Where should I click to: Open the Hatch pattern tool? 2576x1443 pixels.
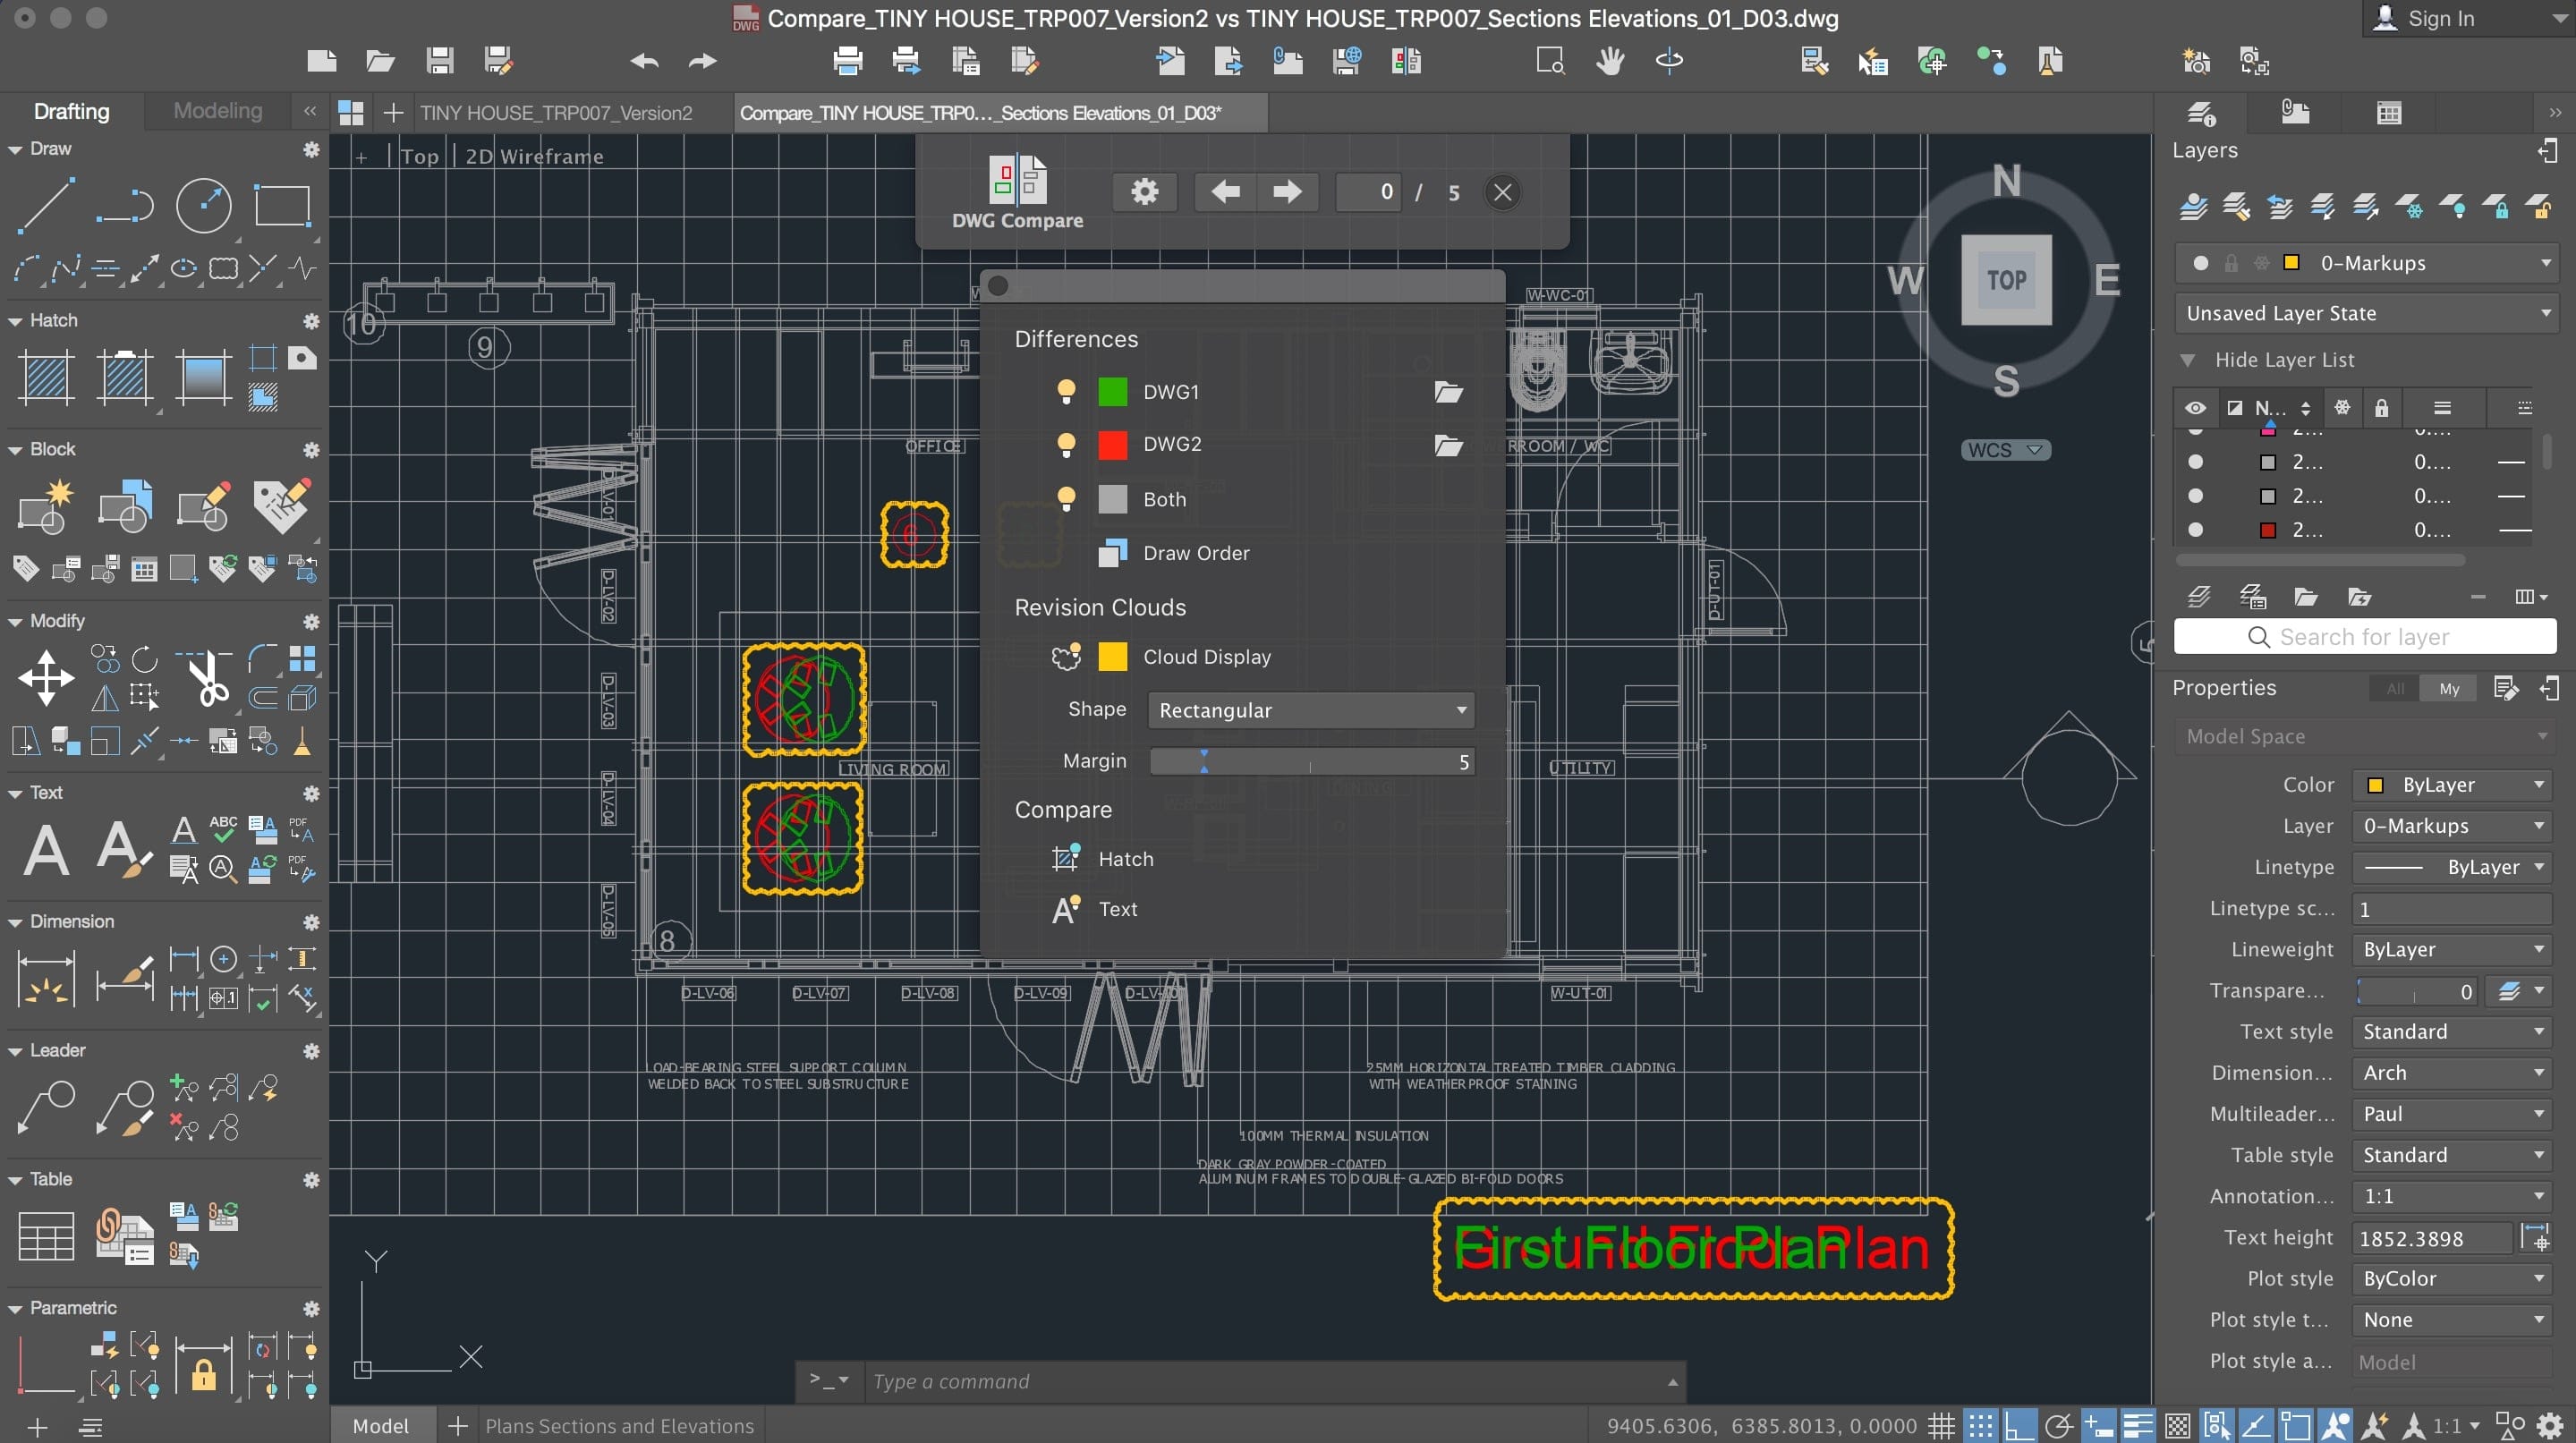click(46, 377)
